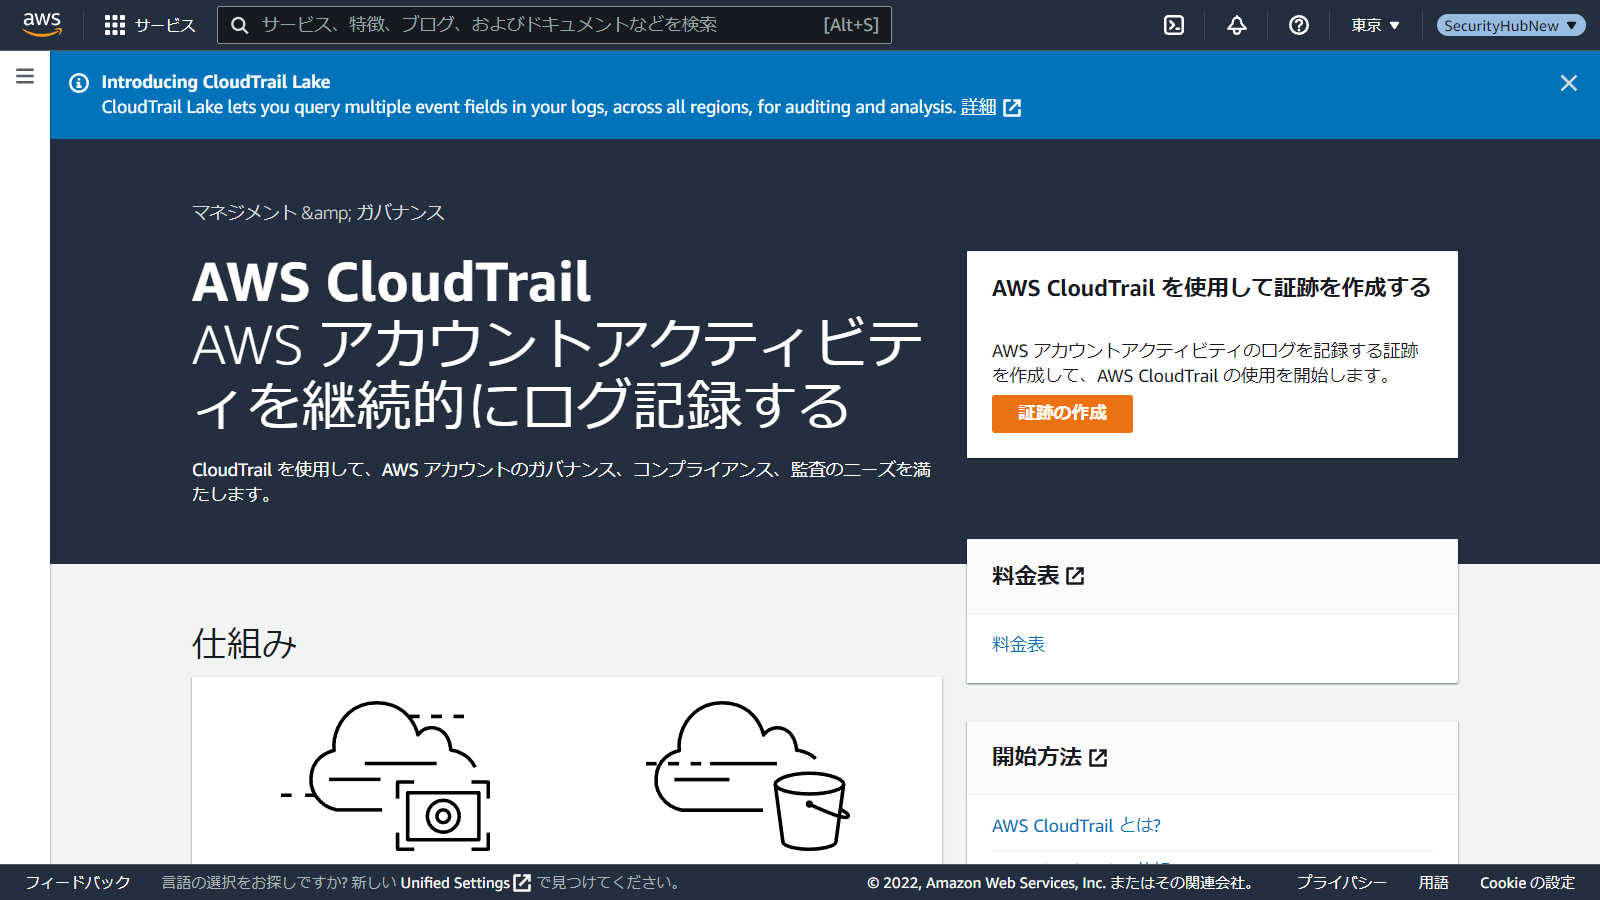Focus the AWS services search field
1600x900 pixels.
pyautogui.click(x=540, y=25)
